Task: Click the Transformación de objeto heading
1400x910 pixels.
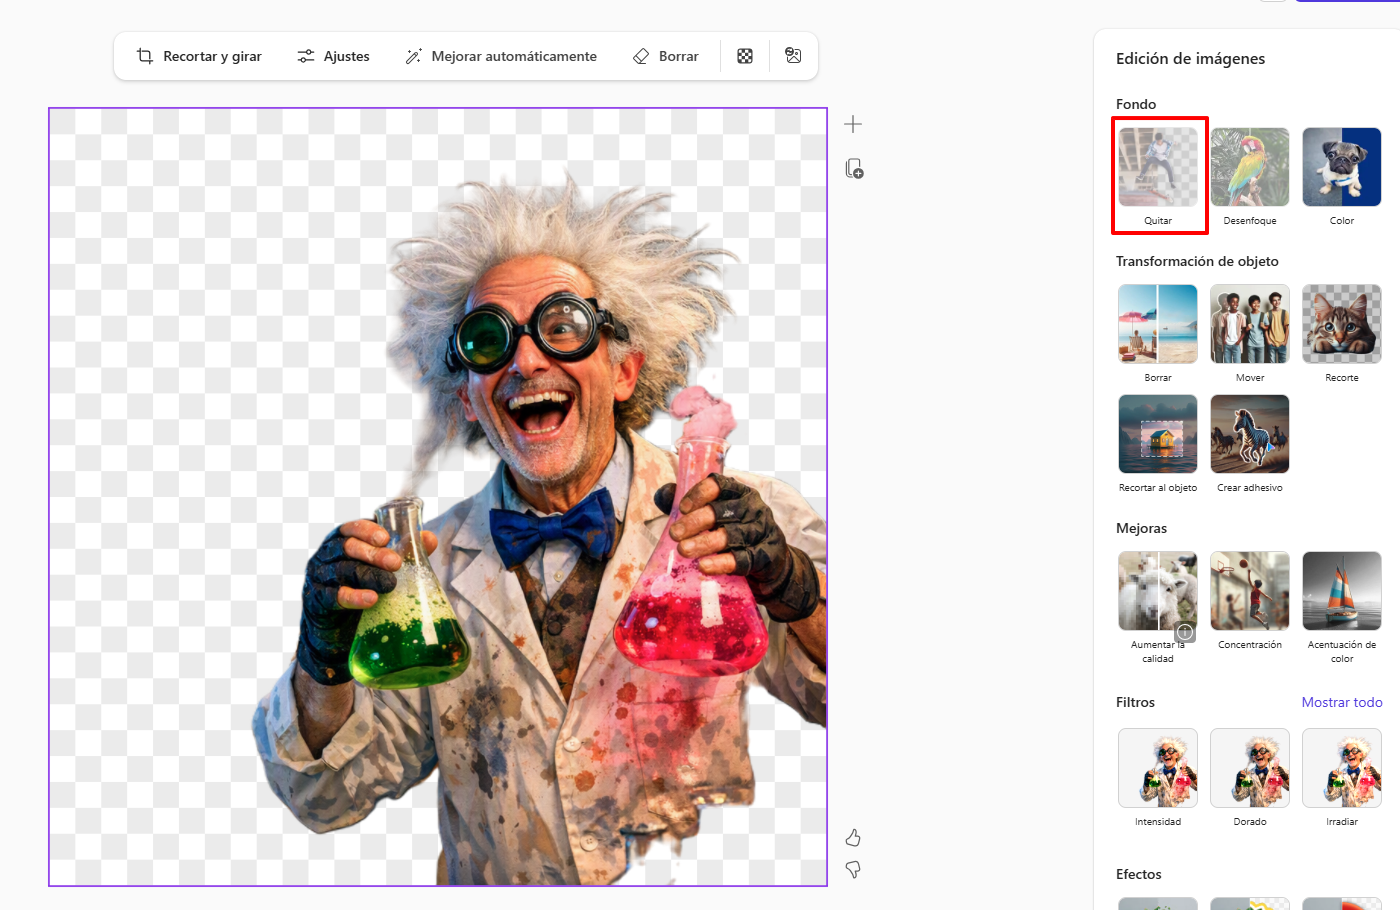Action: [x=1197, y=261]
